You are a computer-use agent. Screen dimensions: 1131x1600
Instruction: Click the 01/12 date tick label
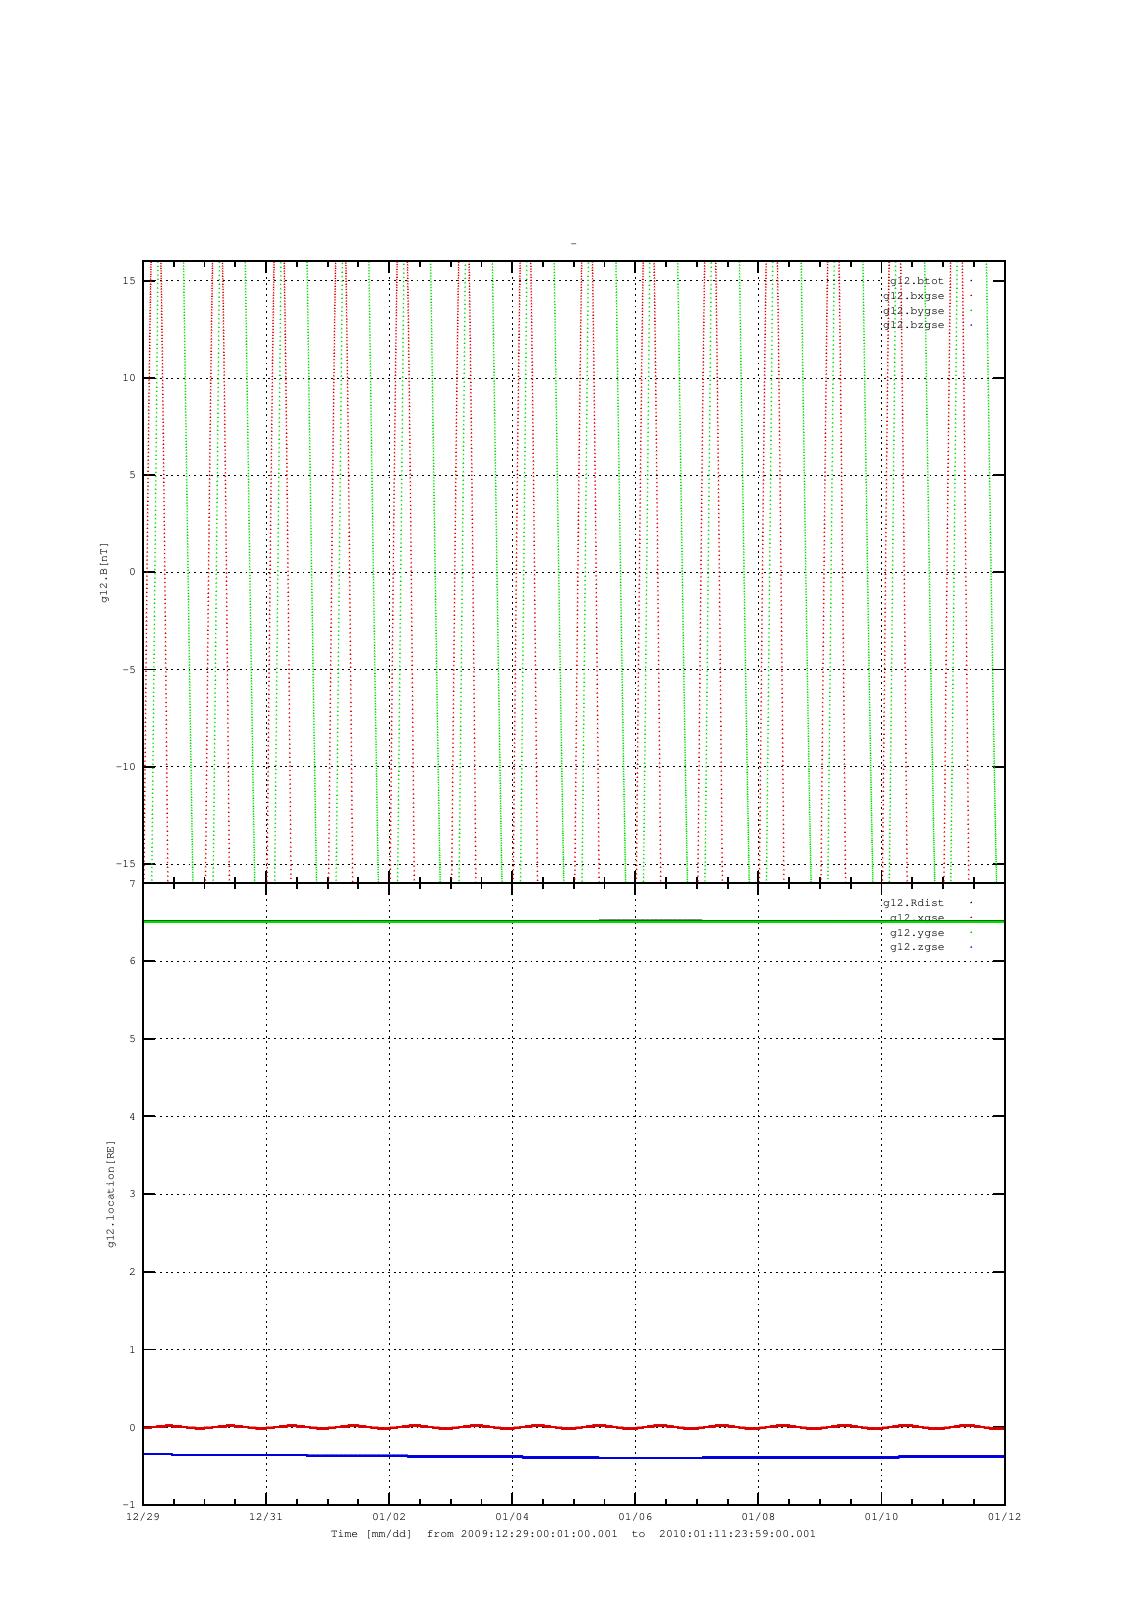tap(1004, 1517)
